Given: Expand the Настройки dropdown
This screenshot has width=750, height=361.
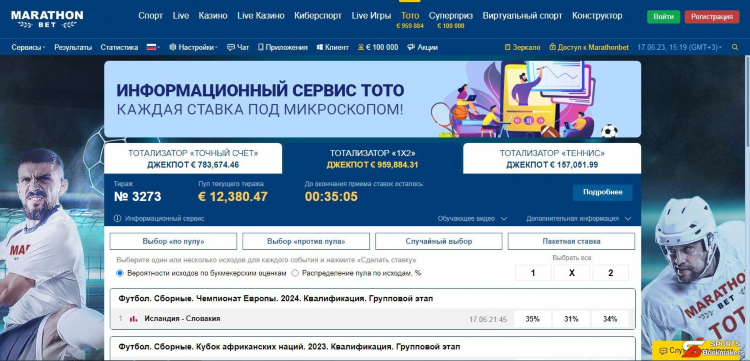Looking at the screenshot, I should [x=193, y=47].
